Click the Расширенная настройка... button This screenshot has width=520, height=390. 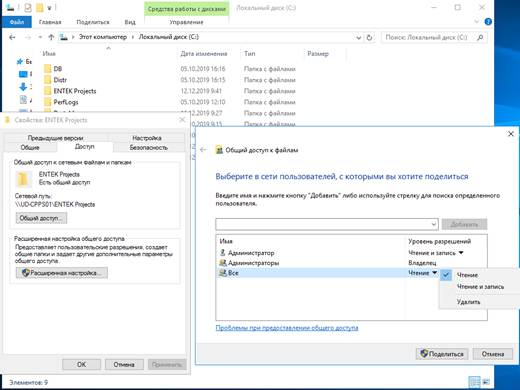(62, 273)
